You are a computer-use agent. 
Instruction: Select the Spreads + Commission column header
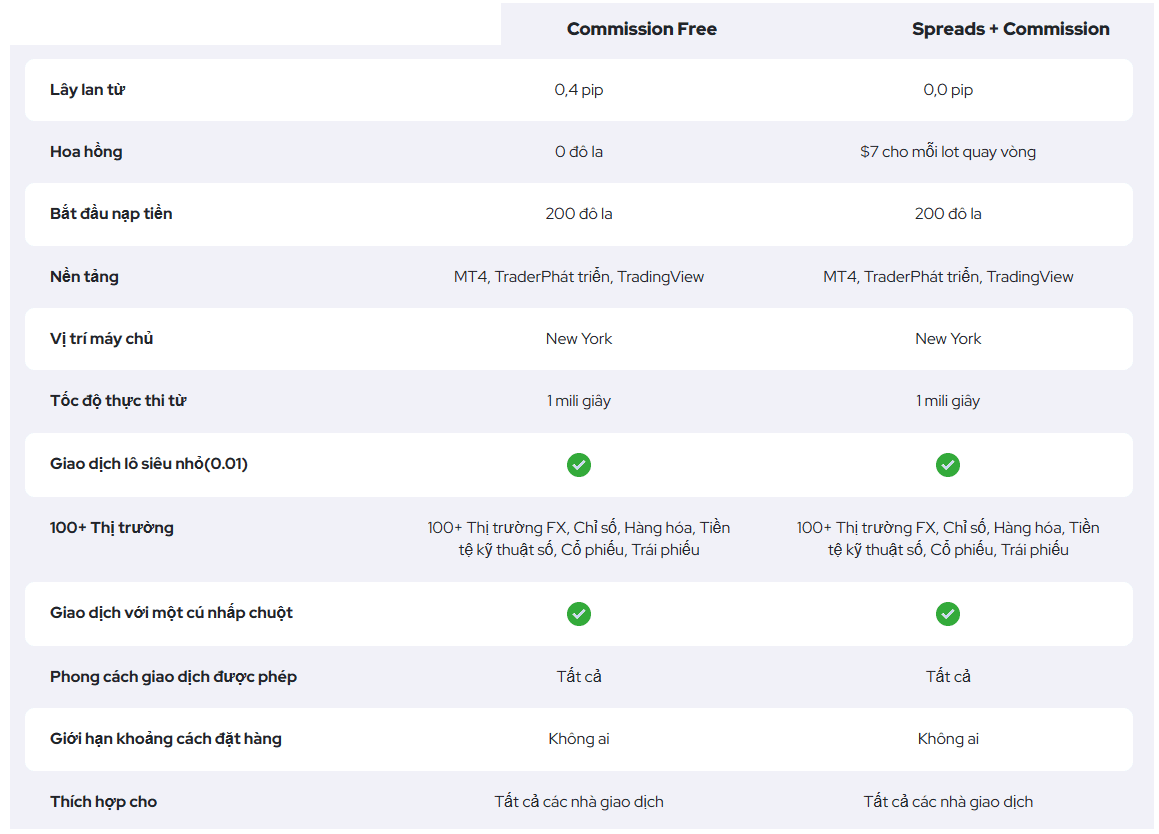point(1010,29)
